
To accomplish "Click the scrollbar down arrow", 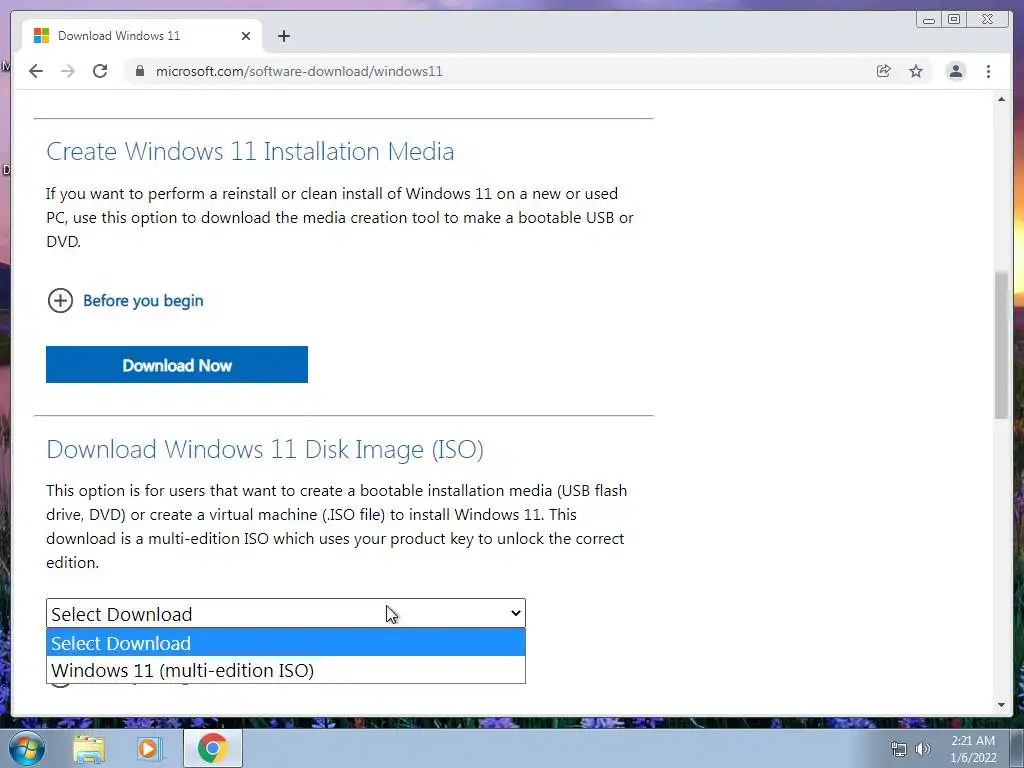I will click(x=1001, y=705).
